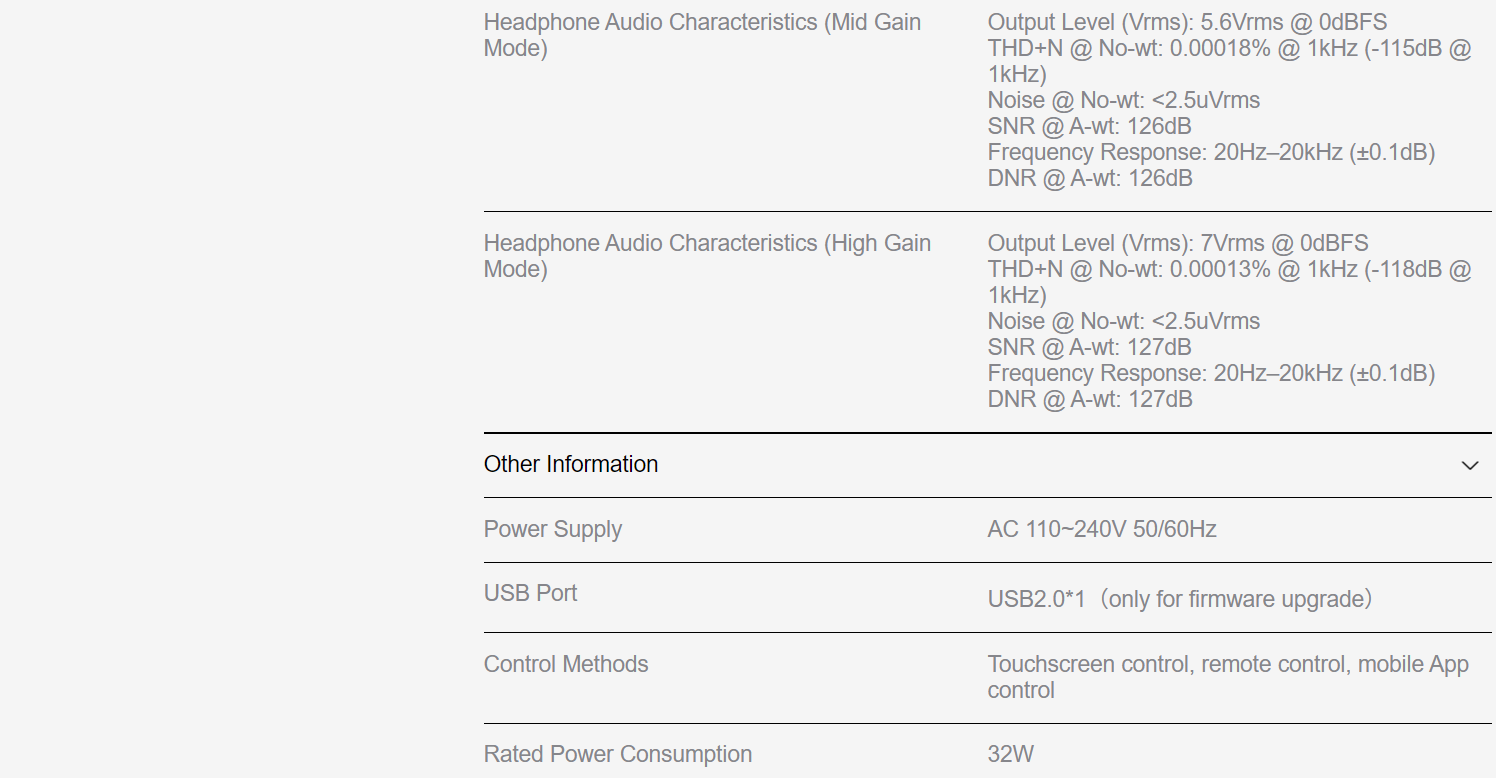The image size is (1496, 778).
Task: Click the 0.00013% THD+N specification line
Action: coord(1229,269)
